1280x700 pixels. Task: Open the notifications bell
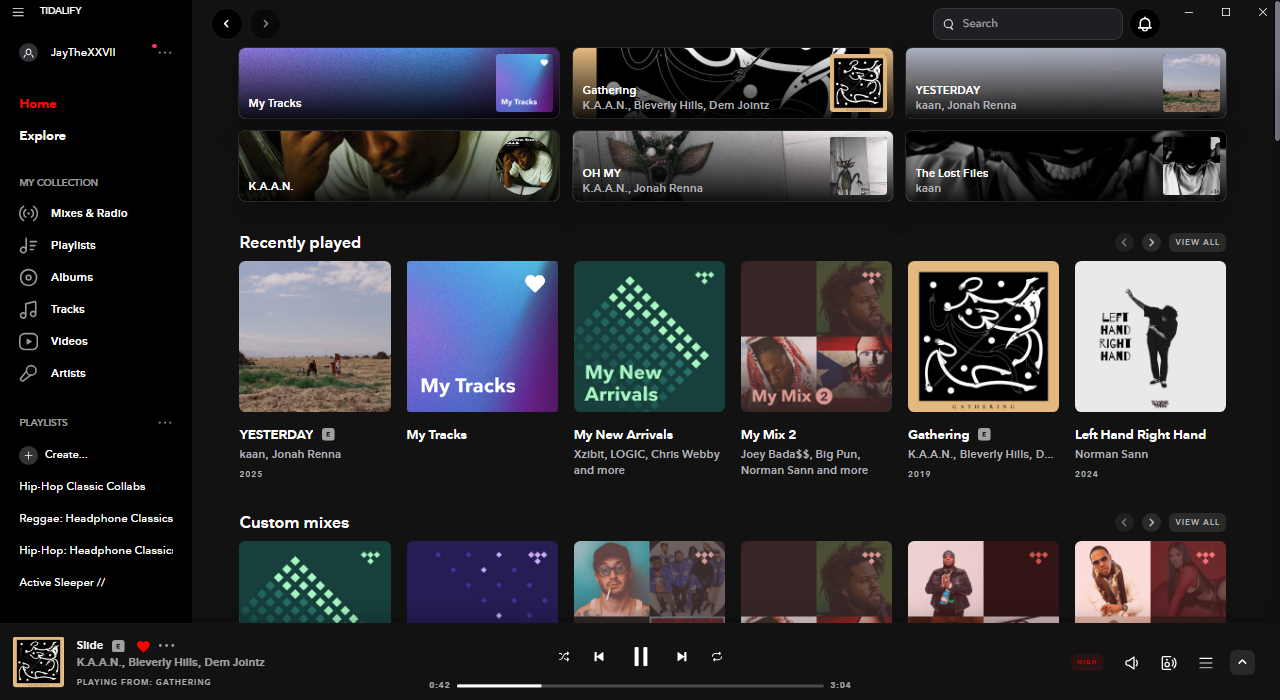1145,24
